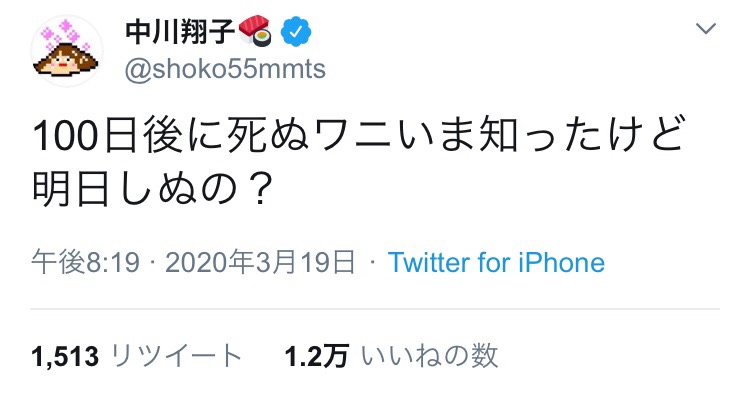Open the tweet options chevron menu
The width and height of the screenshot is (750, 400).
pos(706,29)
